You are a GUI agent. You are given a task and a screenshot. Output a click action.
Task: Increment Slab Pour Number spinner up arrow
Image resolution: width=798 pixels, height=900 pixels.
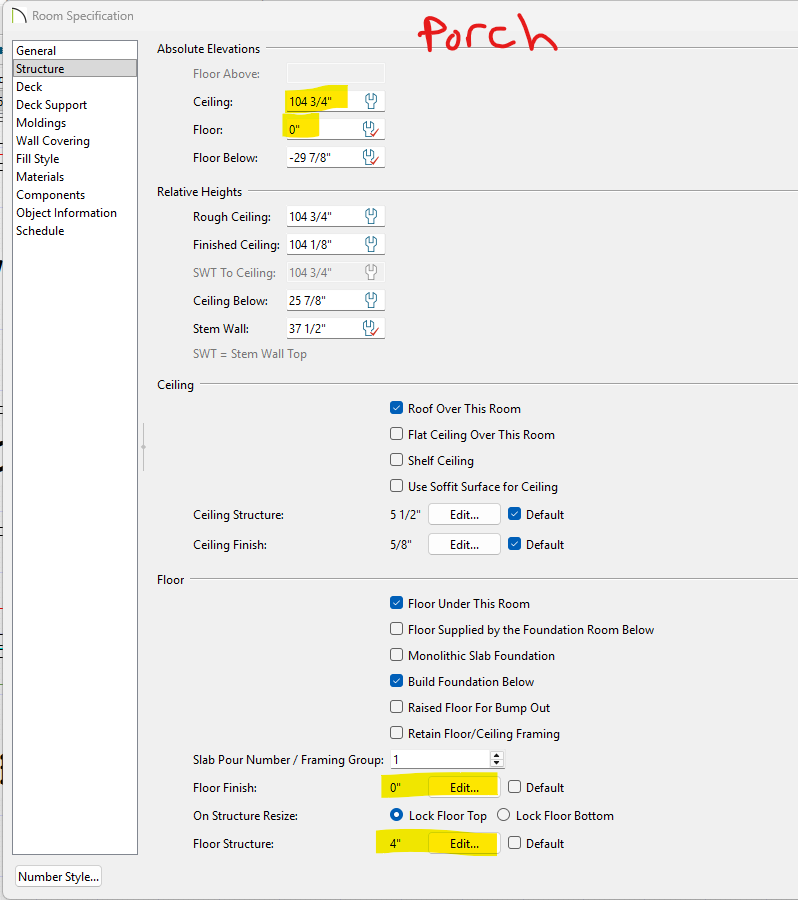click(x=497, y=755)
